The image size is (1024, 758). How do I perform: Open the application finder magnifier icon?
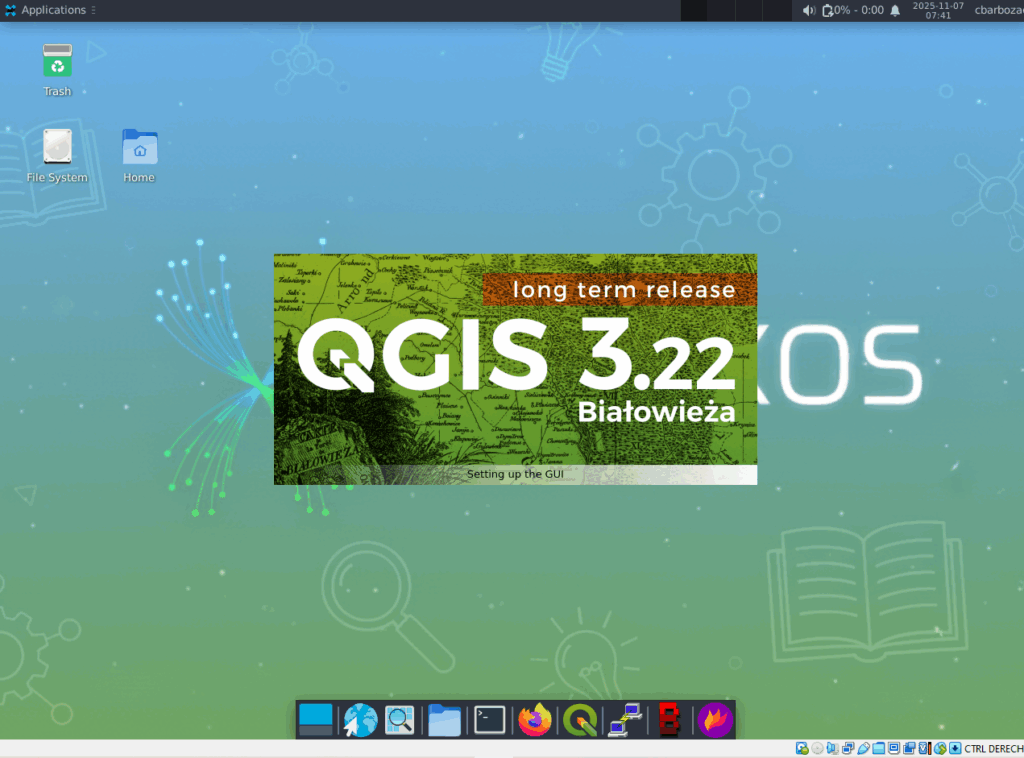click(401, 720)
